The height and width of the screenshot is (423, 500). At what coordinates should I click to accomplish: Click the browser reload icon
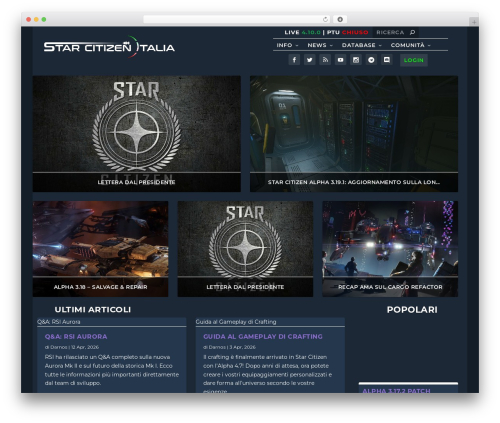click(325, 19)
